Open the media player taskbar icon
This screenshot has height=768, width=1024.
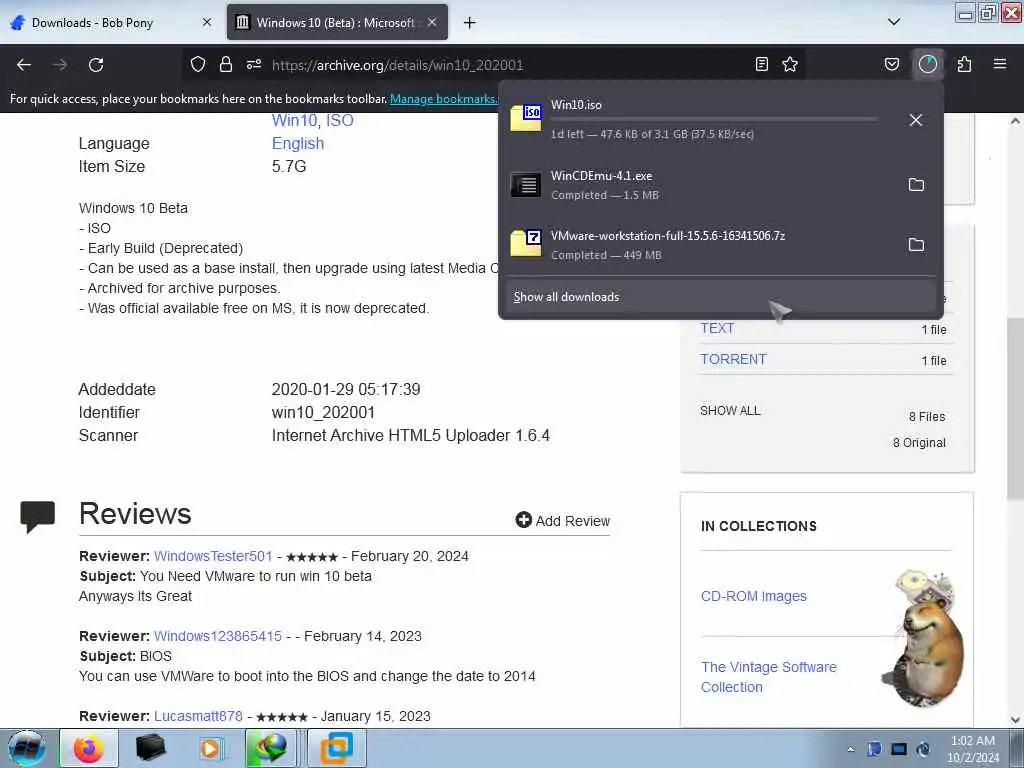(x=210, y=748)
